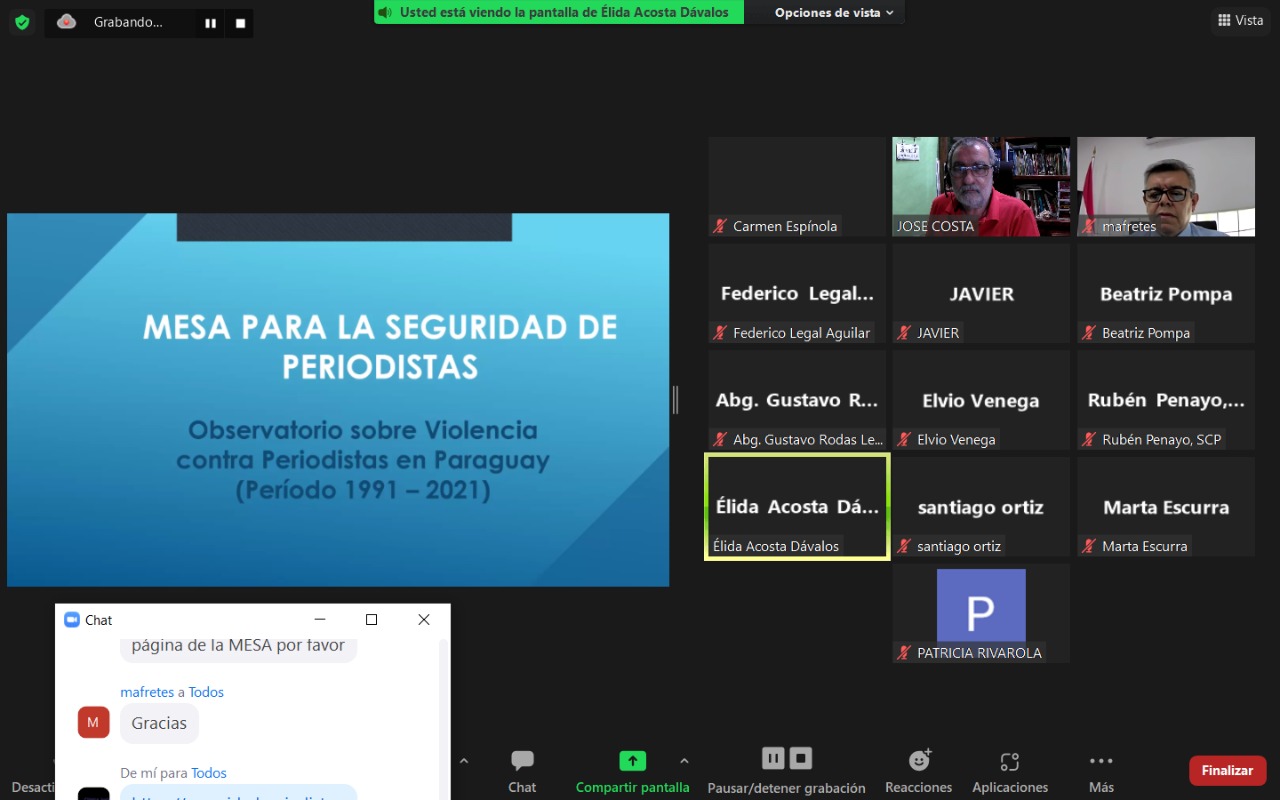The height and width of the screenshot is (800, 1280).
Task: Stop the recording from the top bar
Action: point(240,23)
